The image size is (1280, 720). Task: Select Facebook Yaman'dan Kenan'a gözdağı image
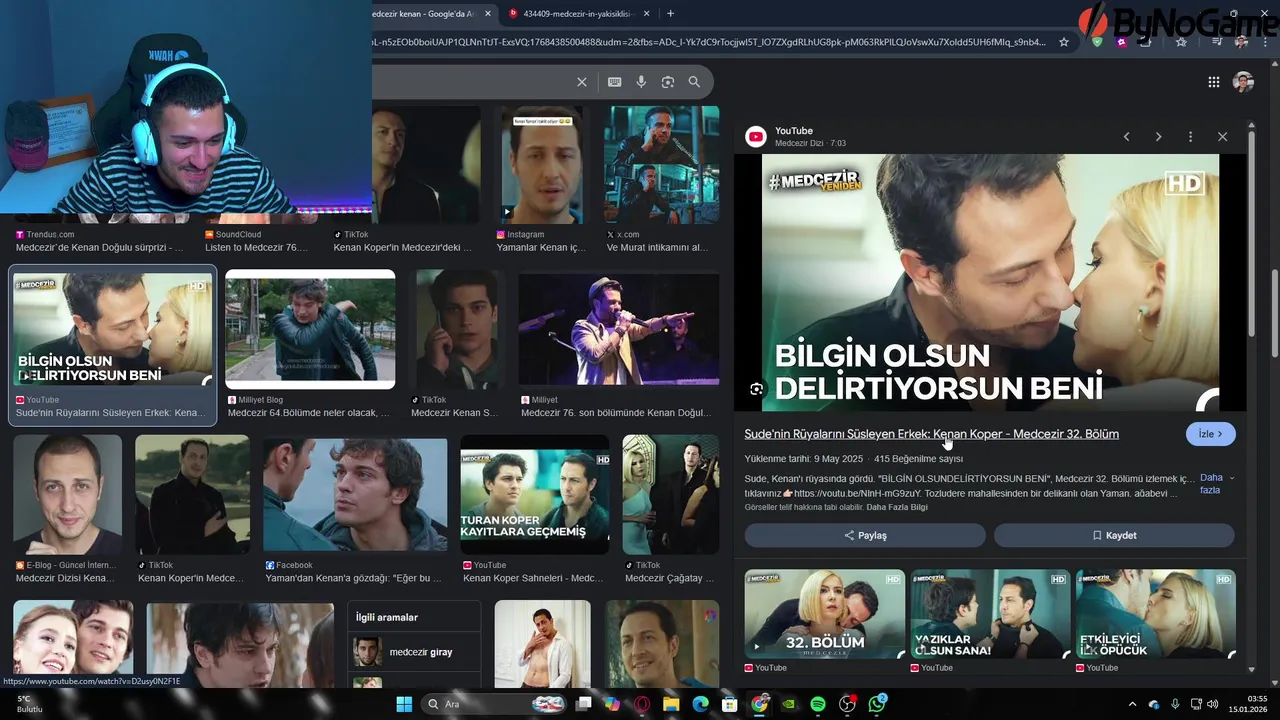(355, 494)
